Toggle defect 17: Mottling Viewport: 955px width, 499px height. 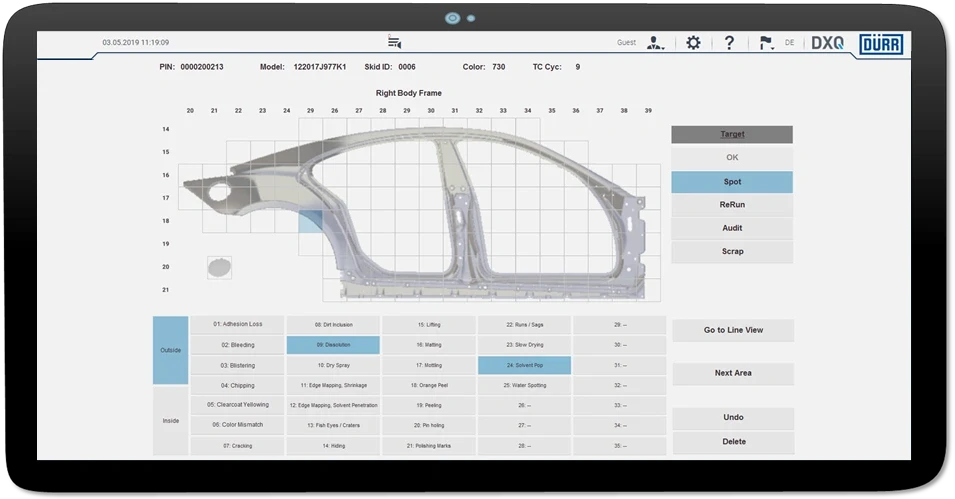click(429, 366)
